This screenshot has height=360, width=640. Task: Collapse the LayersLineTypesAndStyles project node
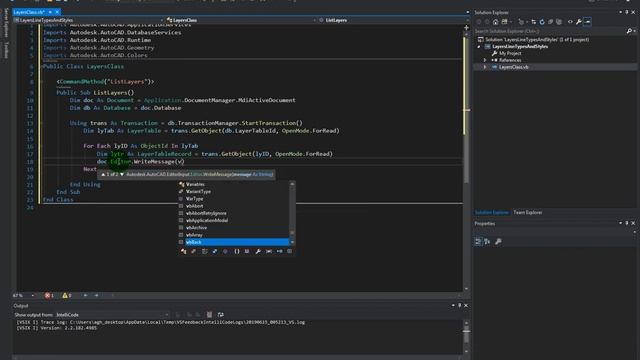click(x=479, y=47)
